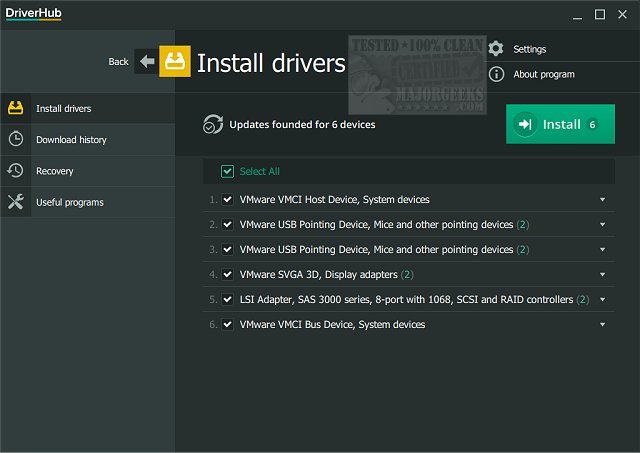Open Settings via the gear icon
Image resolution: width=640 pixels, height=453 pixels.
coord(496,49)
